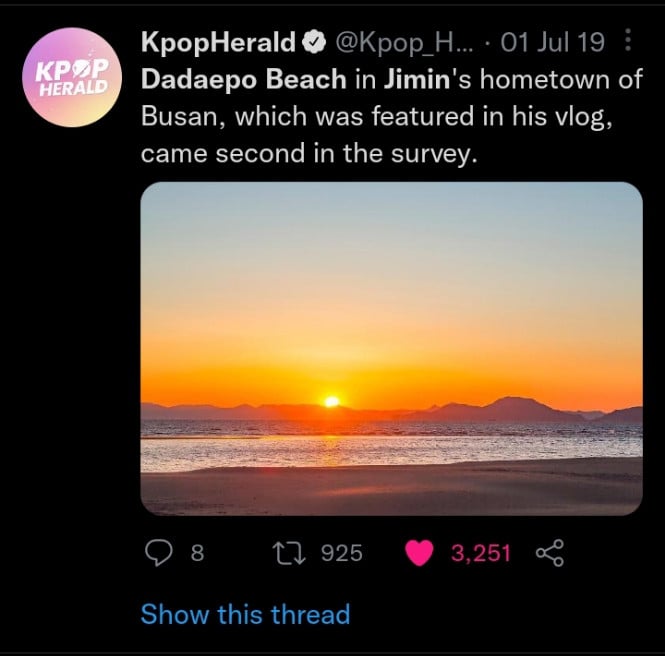
Task: Click the 3,251 likes count
Action: (x=481, y=553)
